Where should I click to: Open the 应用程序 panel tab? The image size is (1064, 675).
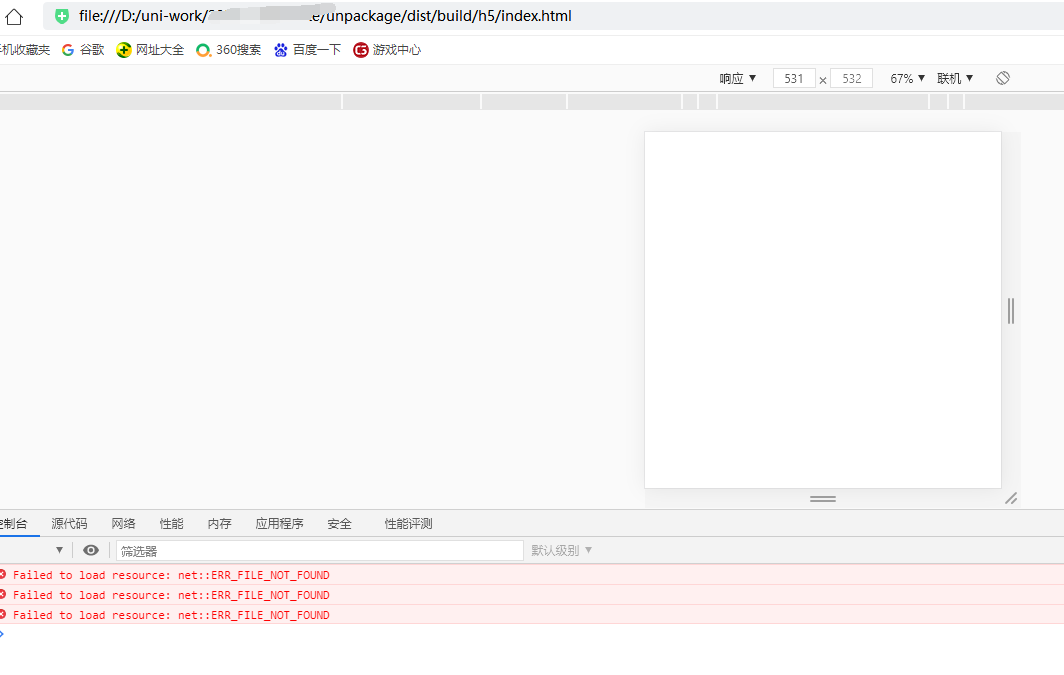tap(279, 522)
